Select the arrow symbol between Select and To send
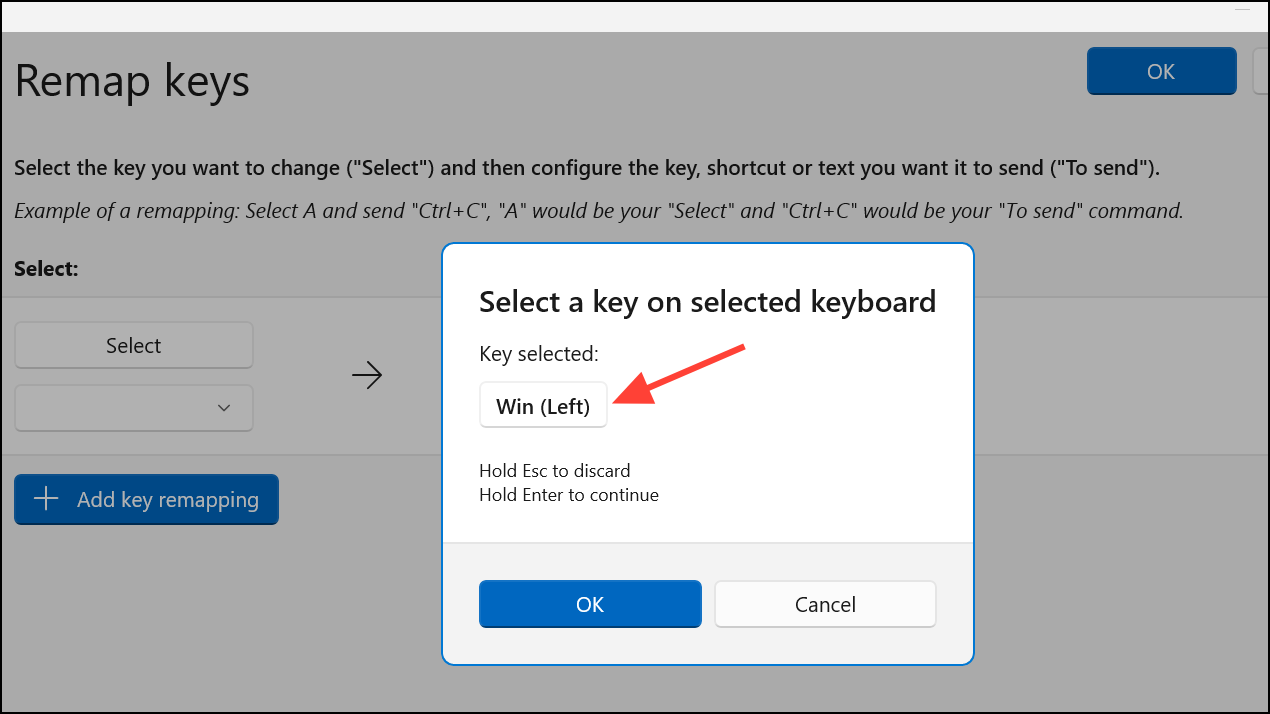The height and width of the screenshot is (714, 1270). click(367, 374)
